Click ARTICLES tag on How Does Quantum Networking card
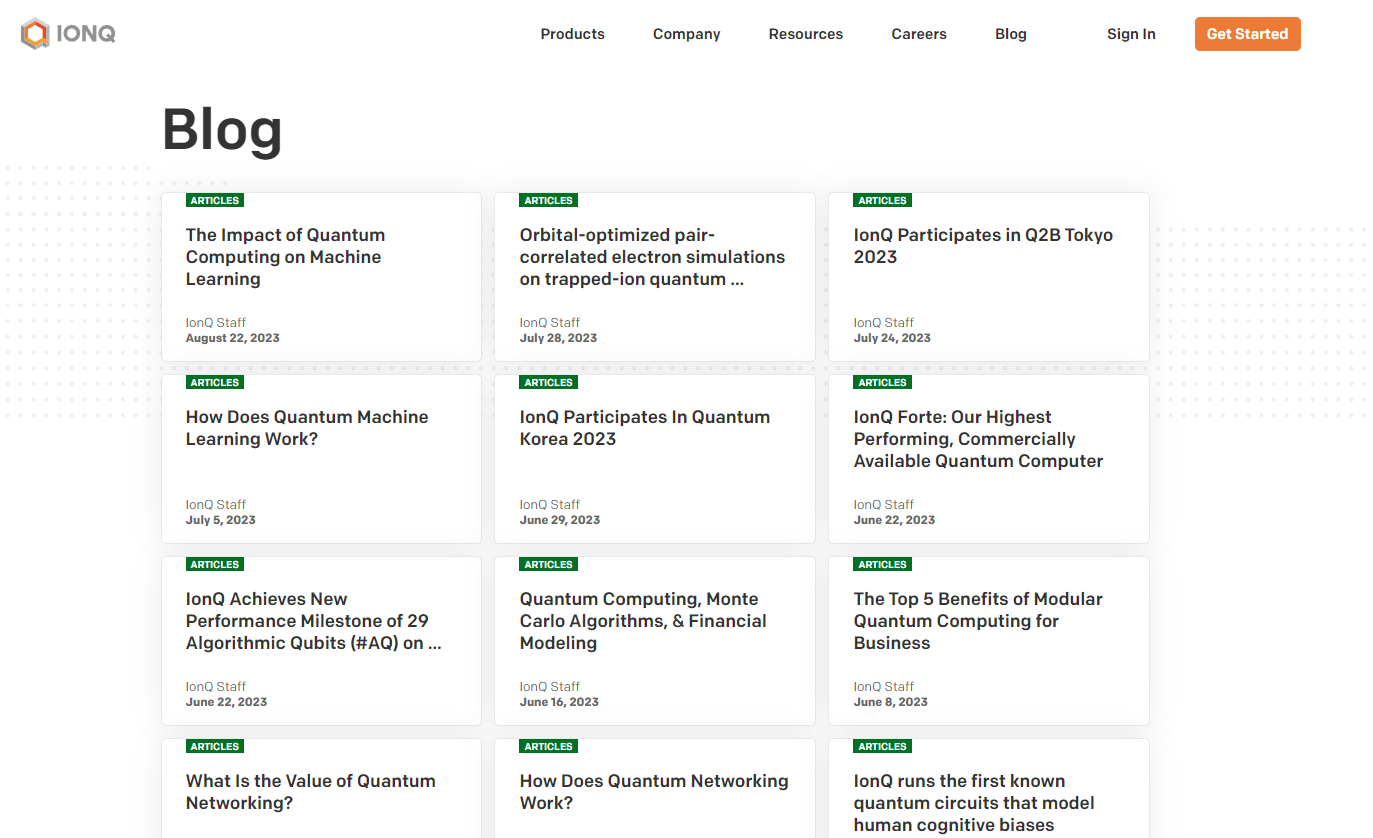Viewport: 1373px width, 838px height. click(549, 746)
